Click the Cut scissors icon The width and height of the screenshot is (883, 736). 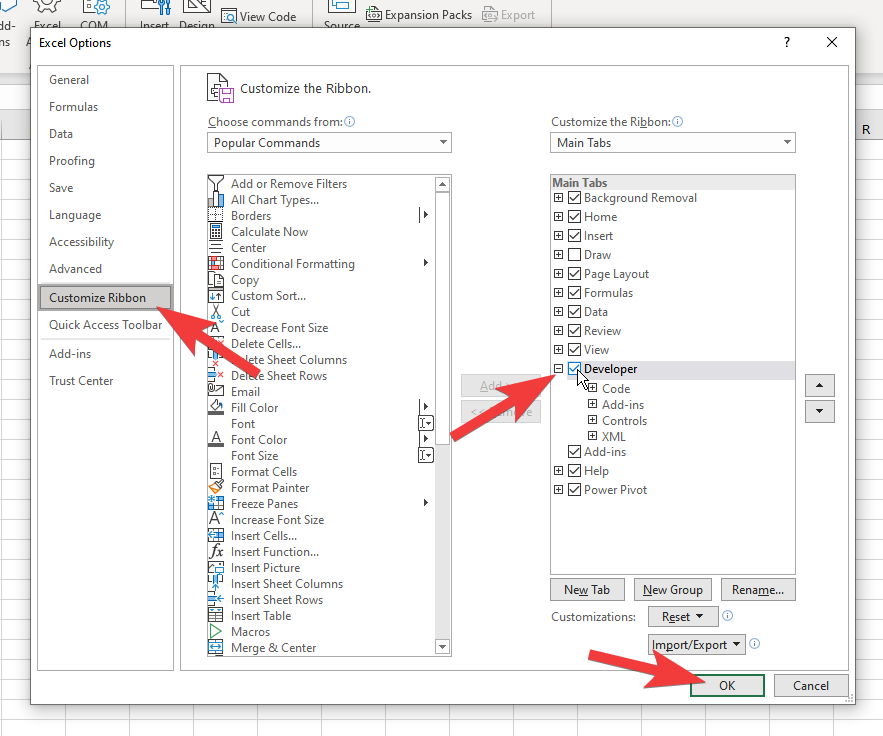[216, 312]
